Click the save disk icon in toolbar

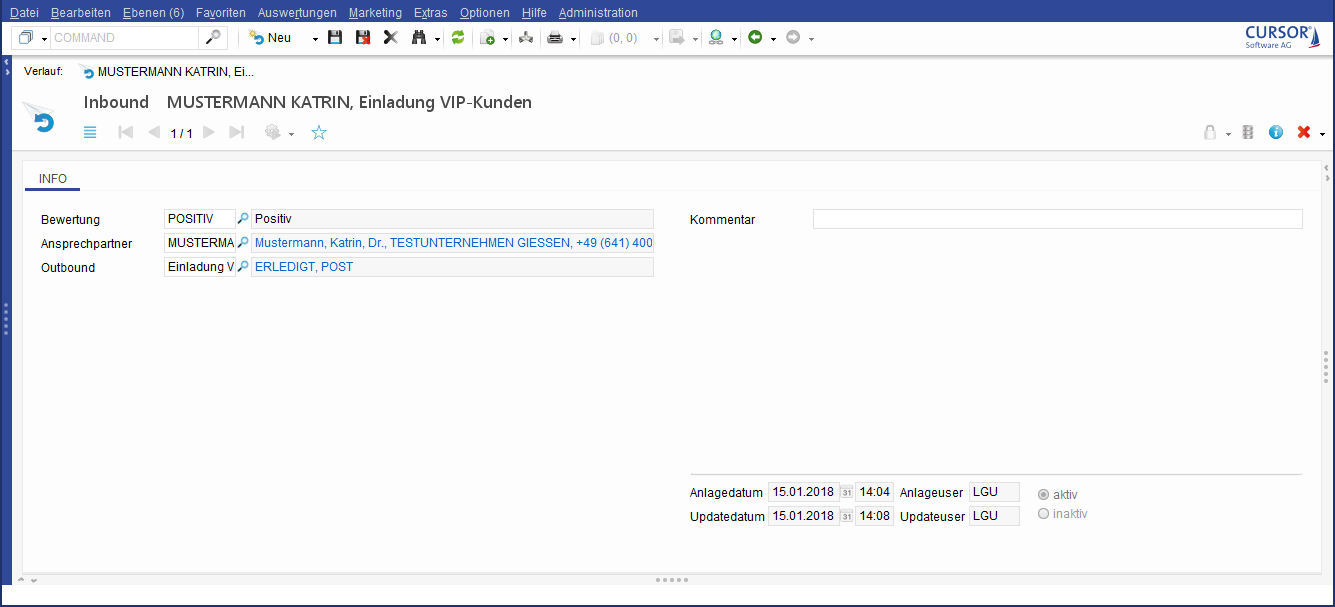point(335,38)
